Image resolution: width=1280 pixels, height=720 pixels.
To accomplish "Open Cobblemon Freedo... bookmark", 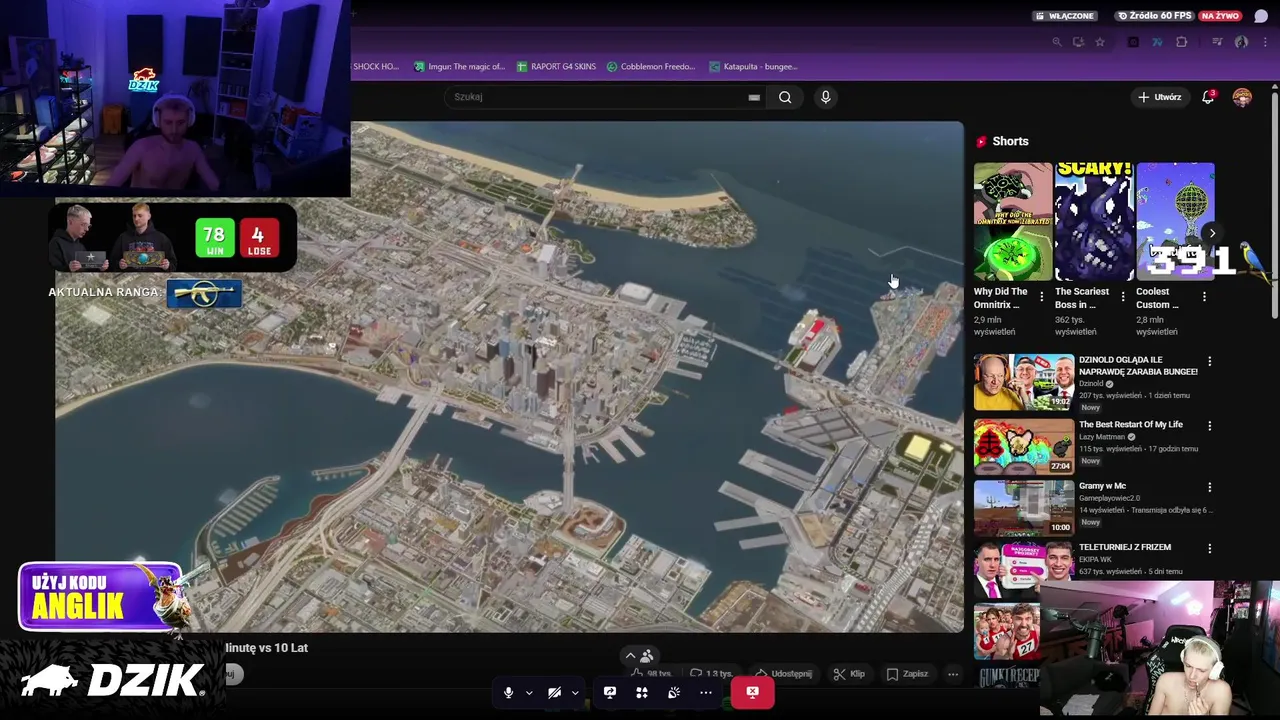I will tap(651, 67).
